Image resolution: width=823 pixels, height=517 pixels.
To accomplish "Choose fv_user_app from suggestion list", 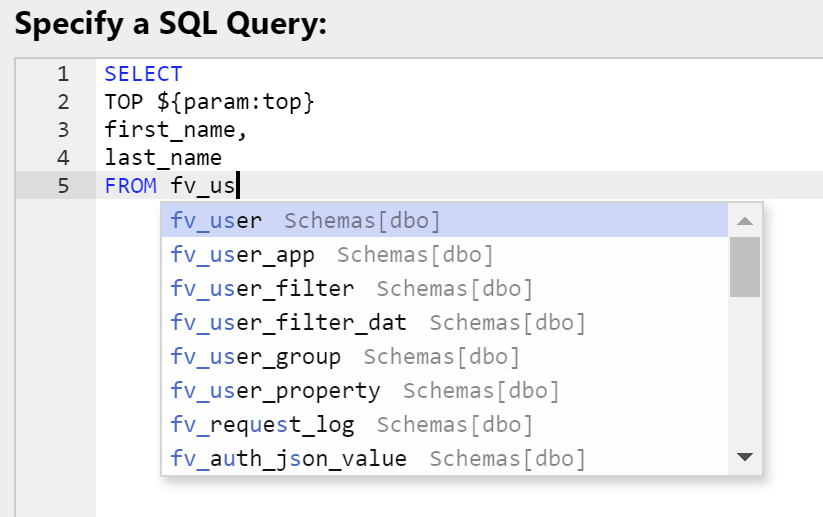I will click(445, 255).
